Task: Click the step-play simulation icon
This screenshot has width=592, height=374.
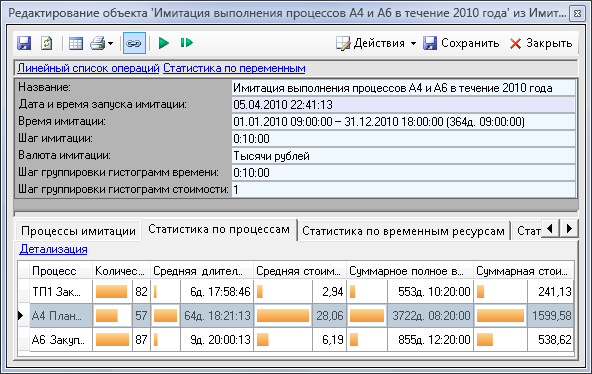Action: coord(187,43)
